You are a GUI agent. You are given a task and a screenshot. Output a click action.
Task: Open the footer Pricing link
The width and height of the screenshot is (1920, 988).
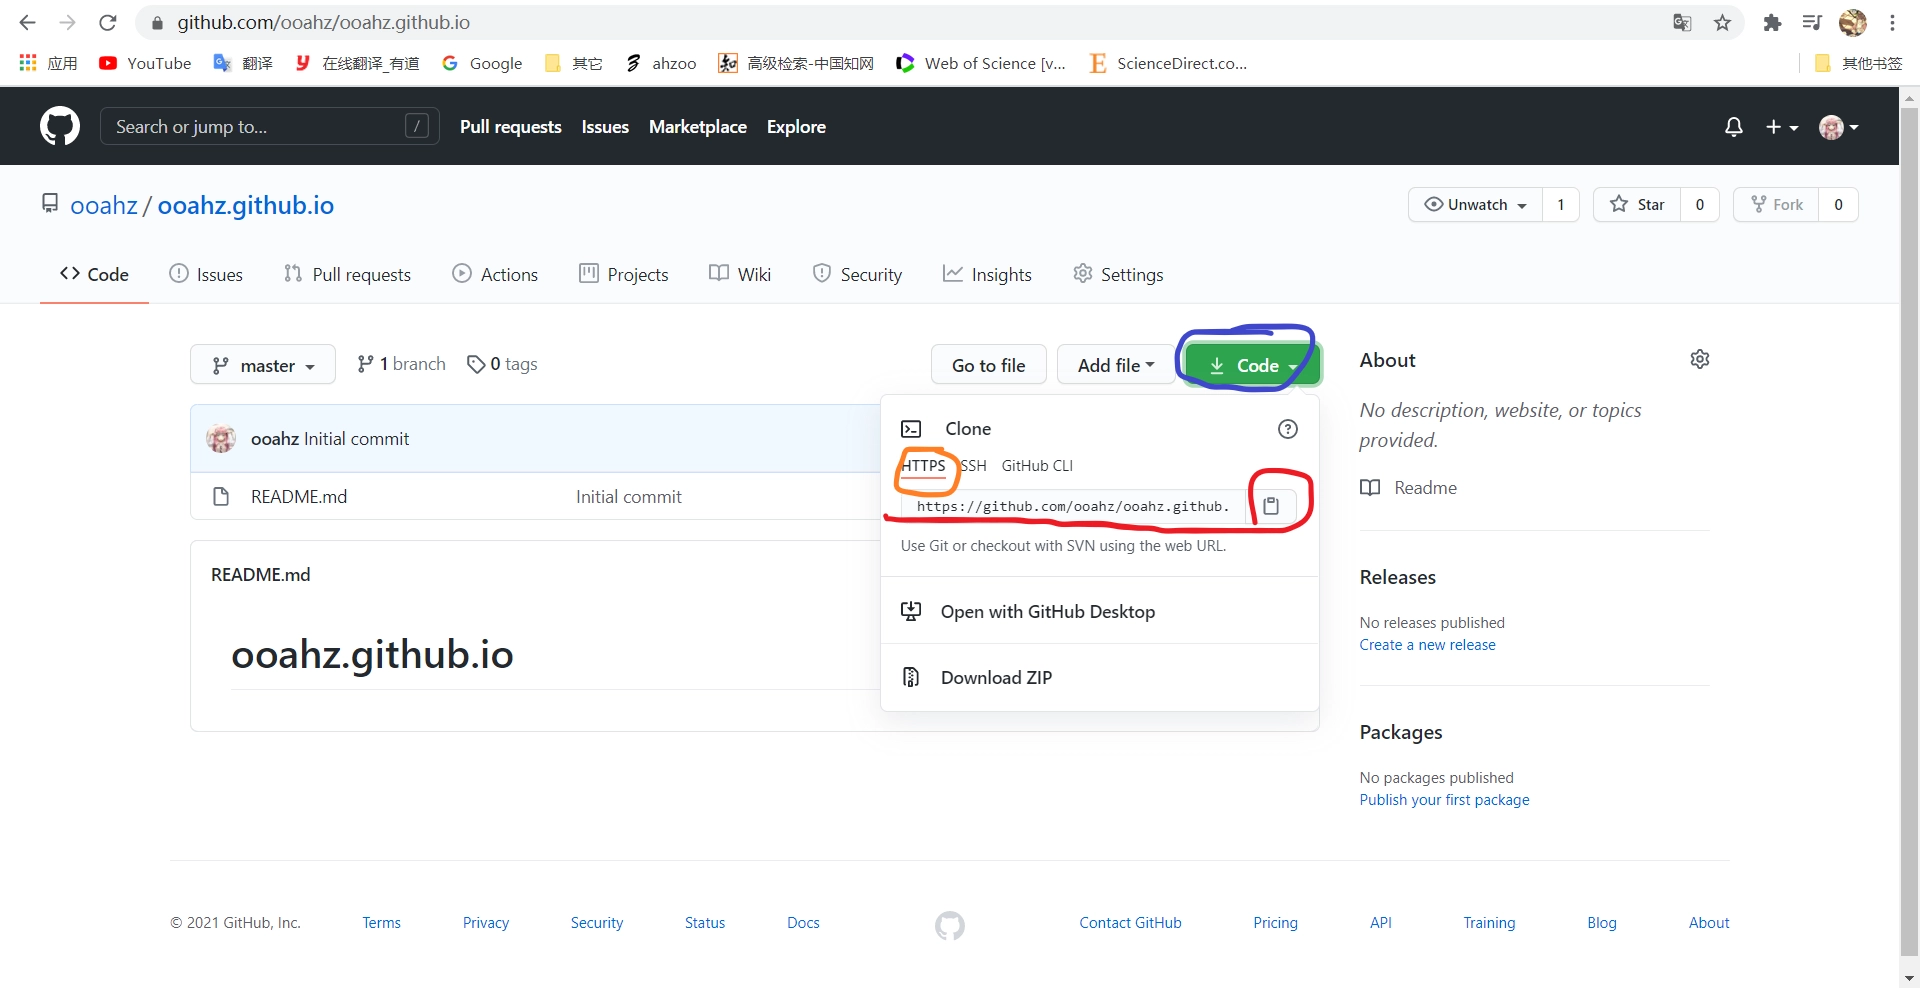click(1275, 923)
